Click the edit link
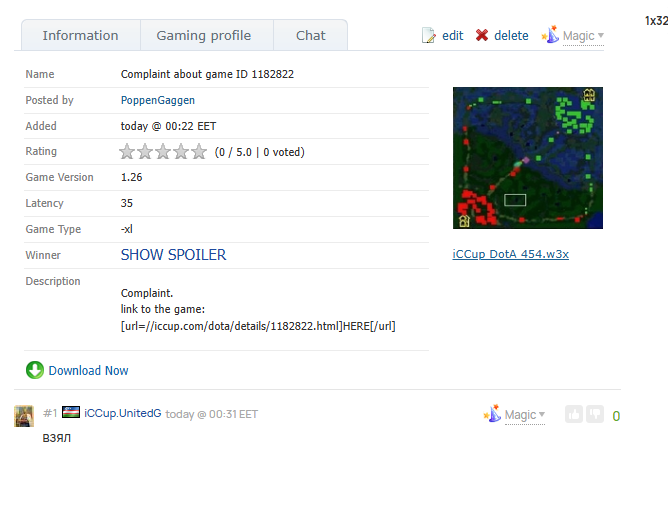The height and width of the screenshot is (522, 668). tap(452, 35)
